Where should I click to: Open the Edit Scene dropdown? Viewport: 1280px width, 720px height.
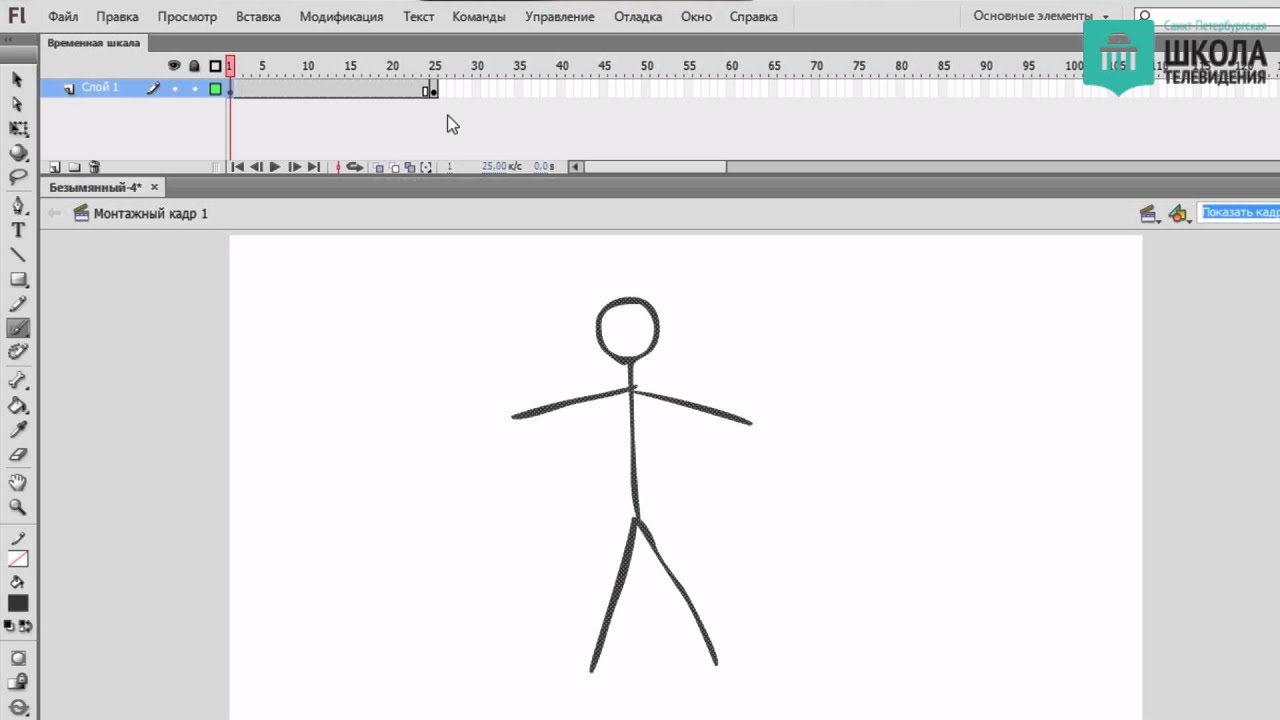point(1149,214)
